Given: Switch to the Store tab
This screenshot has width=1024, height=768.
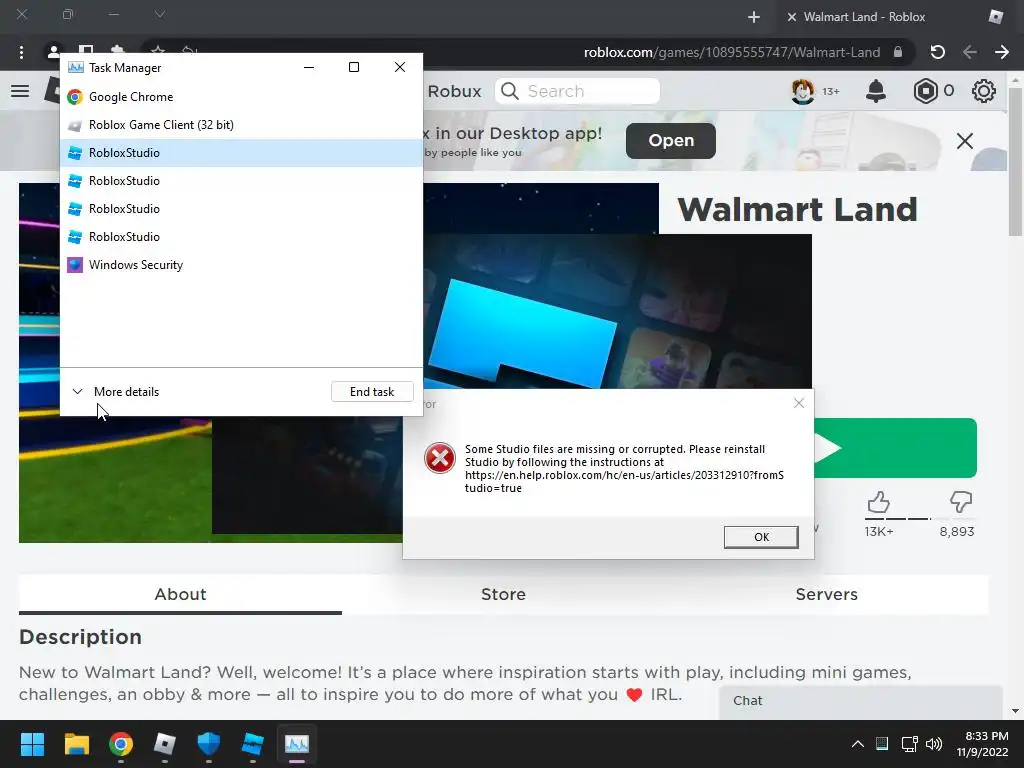Looking at the screenshot, I should point(504,595).
